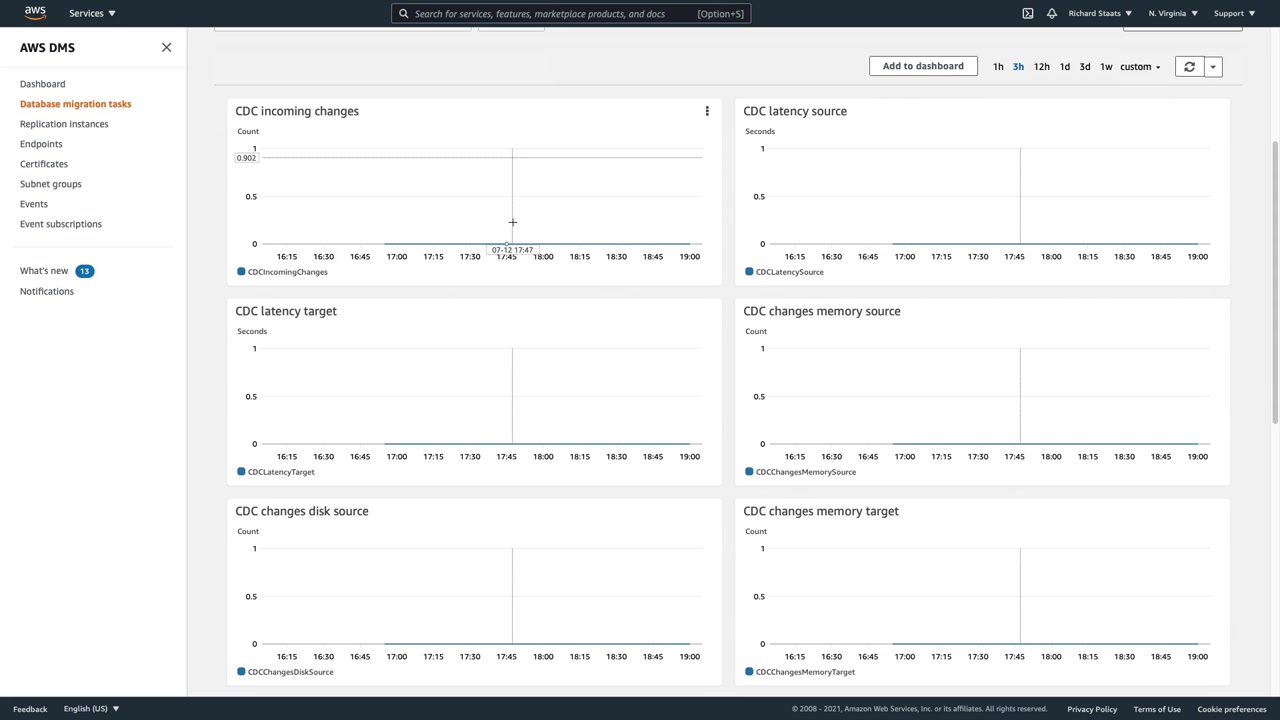Open the CloudShell terminal icon
This screenshot has width=1280, height=720.
pyautogui.click(x=1028, y=13)
